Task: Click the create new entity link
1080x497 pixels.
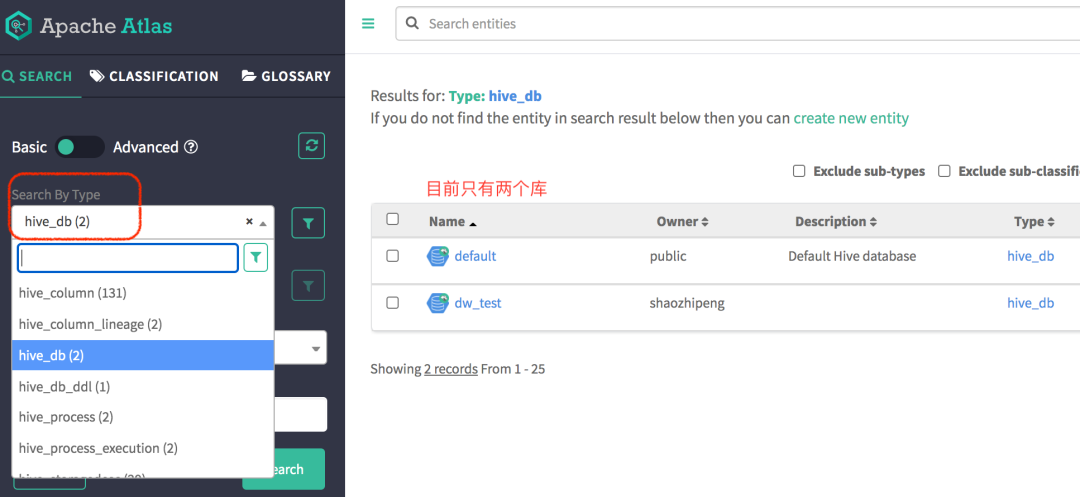Action: pyautogui.click(x=851, y=118)
